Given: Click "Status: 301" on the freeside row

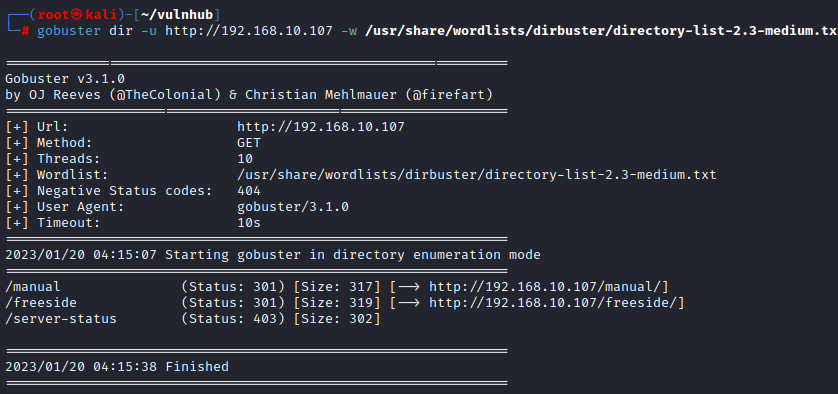Looking at the screenshot, I should [233, 303].
